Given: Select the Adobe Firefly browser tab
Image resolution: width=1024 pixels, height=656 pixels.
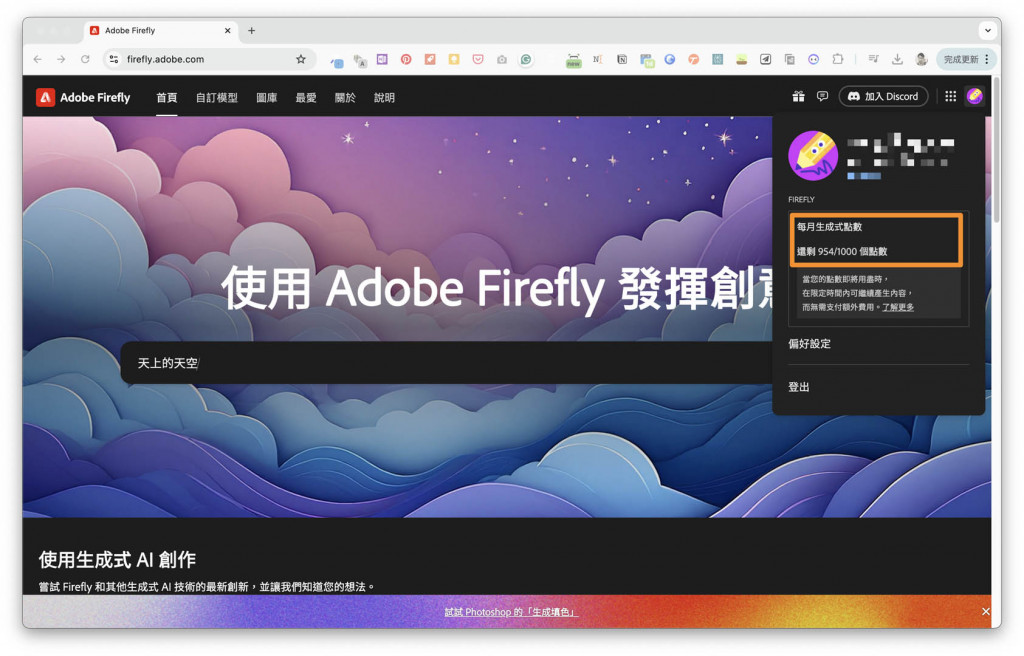Looking at the screenshot, I should coord(161,30).
